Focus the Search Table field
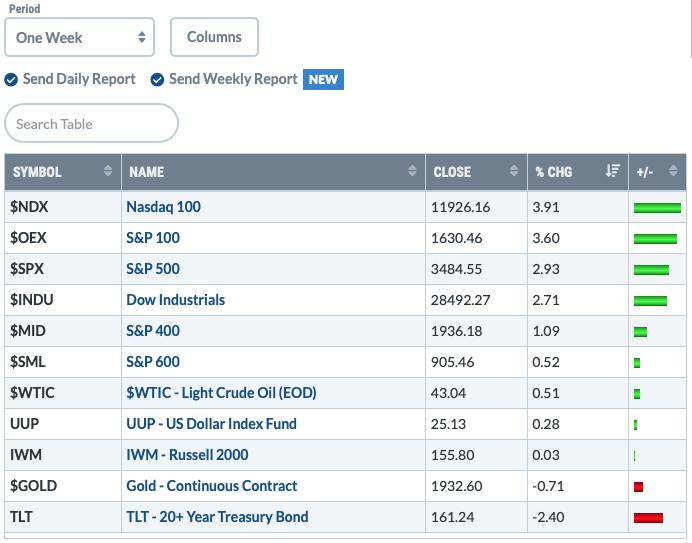The height and width of the screenshot is (543, 692). click(91, 123)
